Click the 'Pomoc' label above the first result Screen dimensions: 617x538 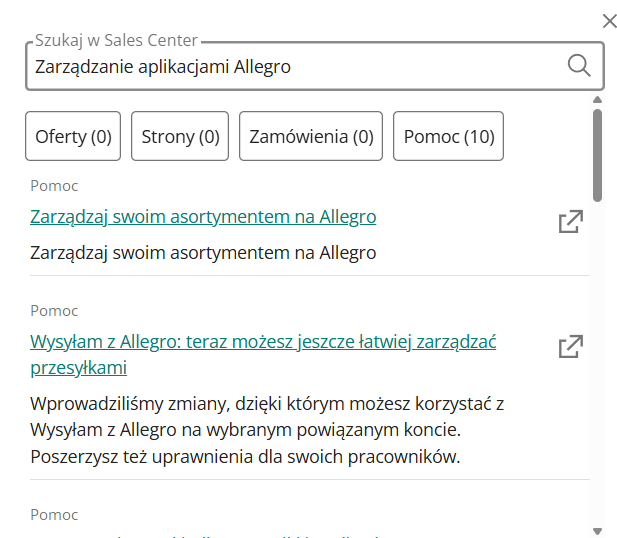pos(54,186)
